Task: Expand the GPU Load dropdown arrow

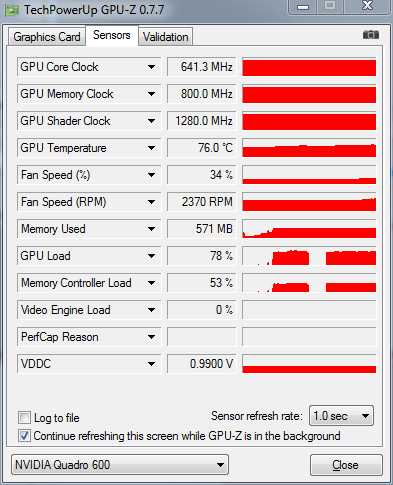Action: pyautogui.click(x=151, y=256)
